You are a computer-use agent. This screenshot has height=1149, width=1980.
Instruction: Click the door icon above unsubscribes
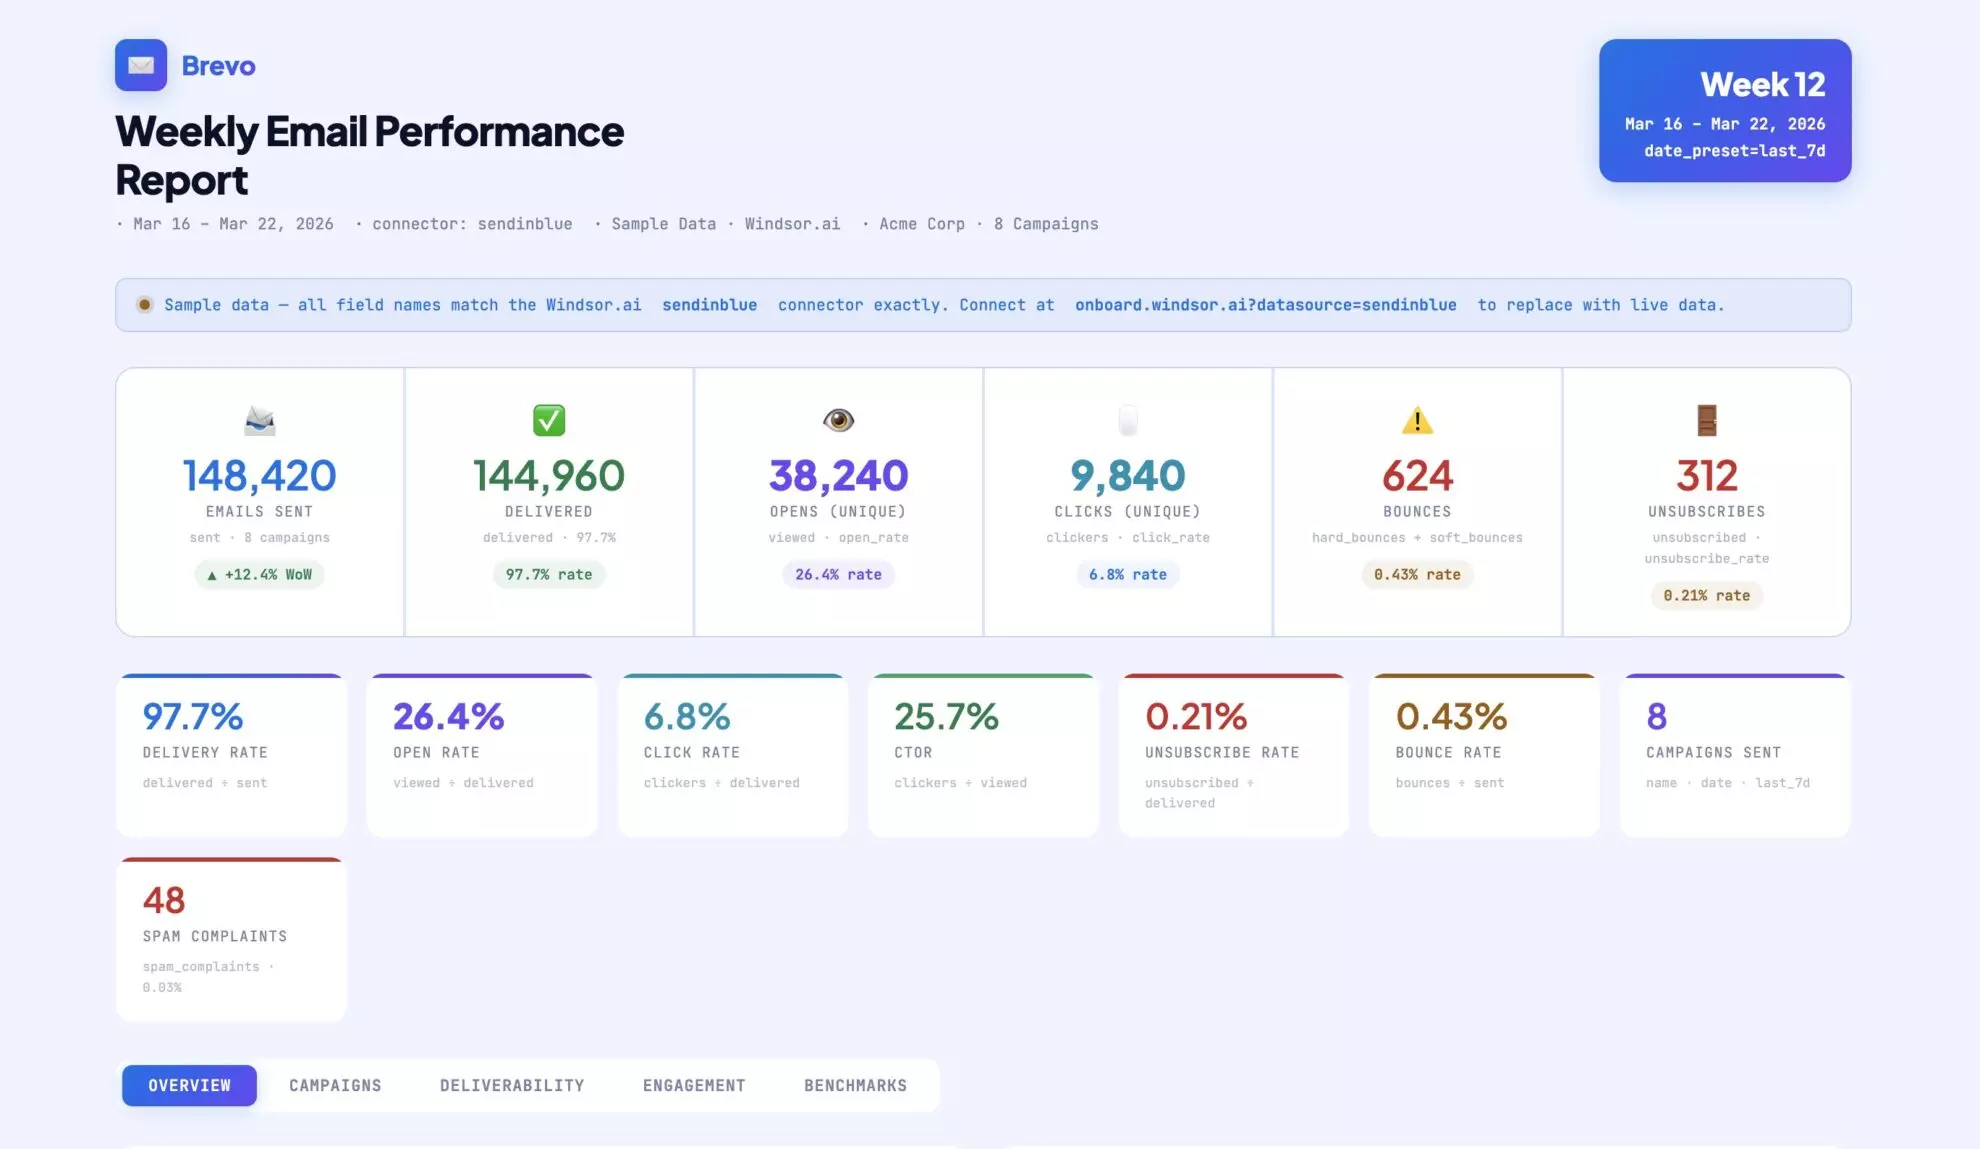coord(1706,421)
